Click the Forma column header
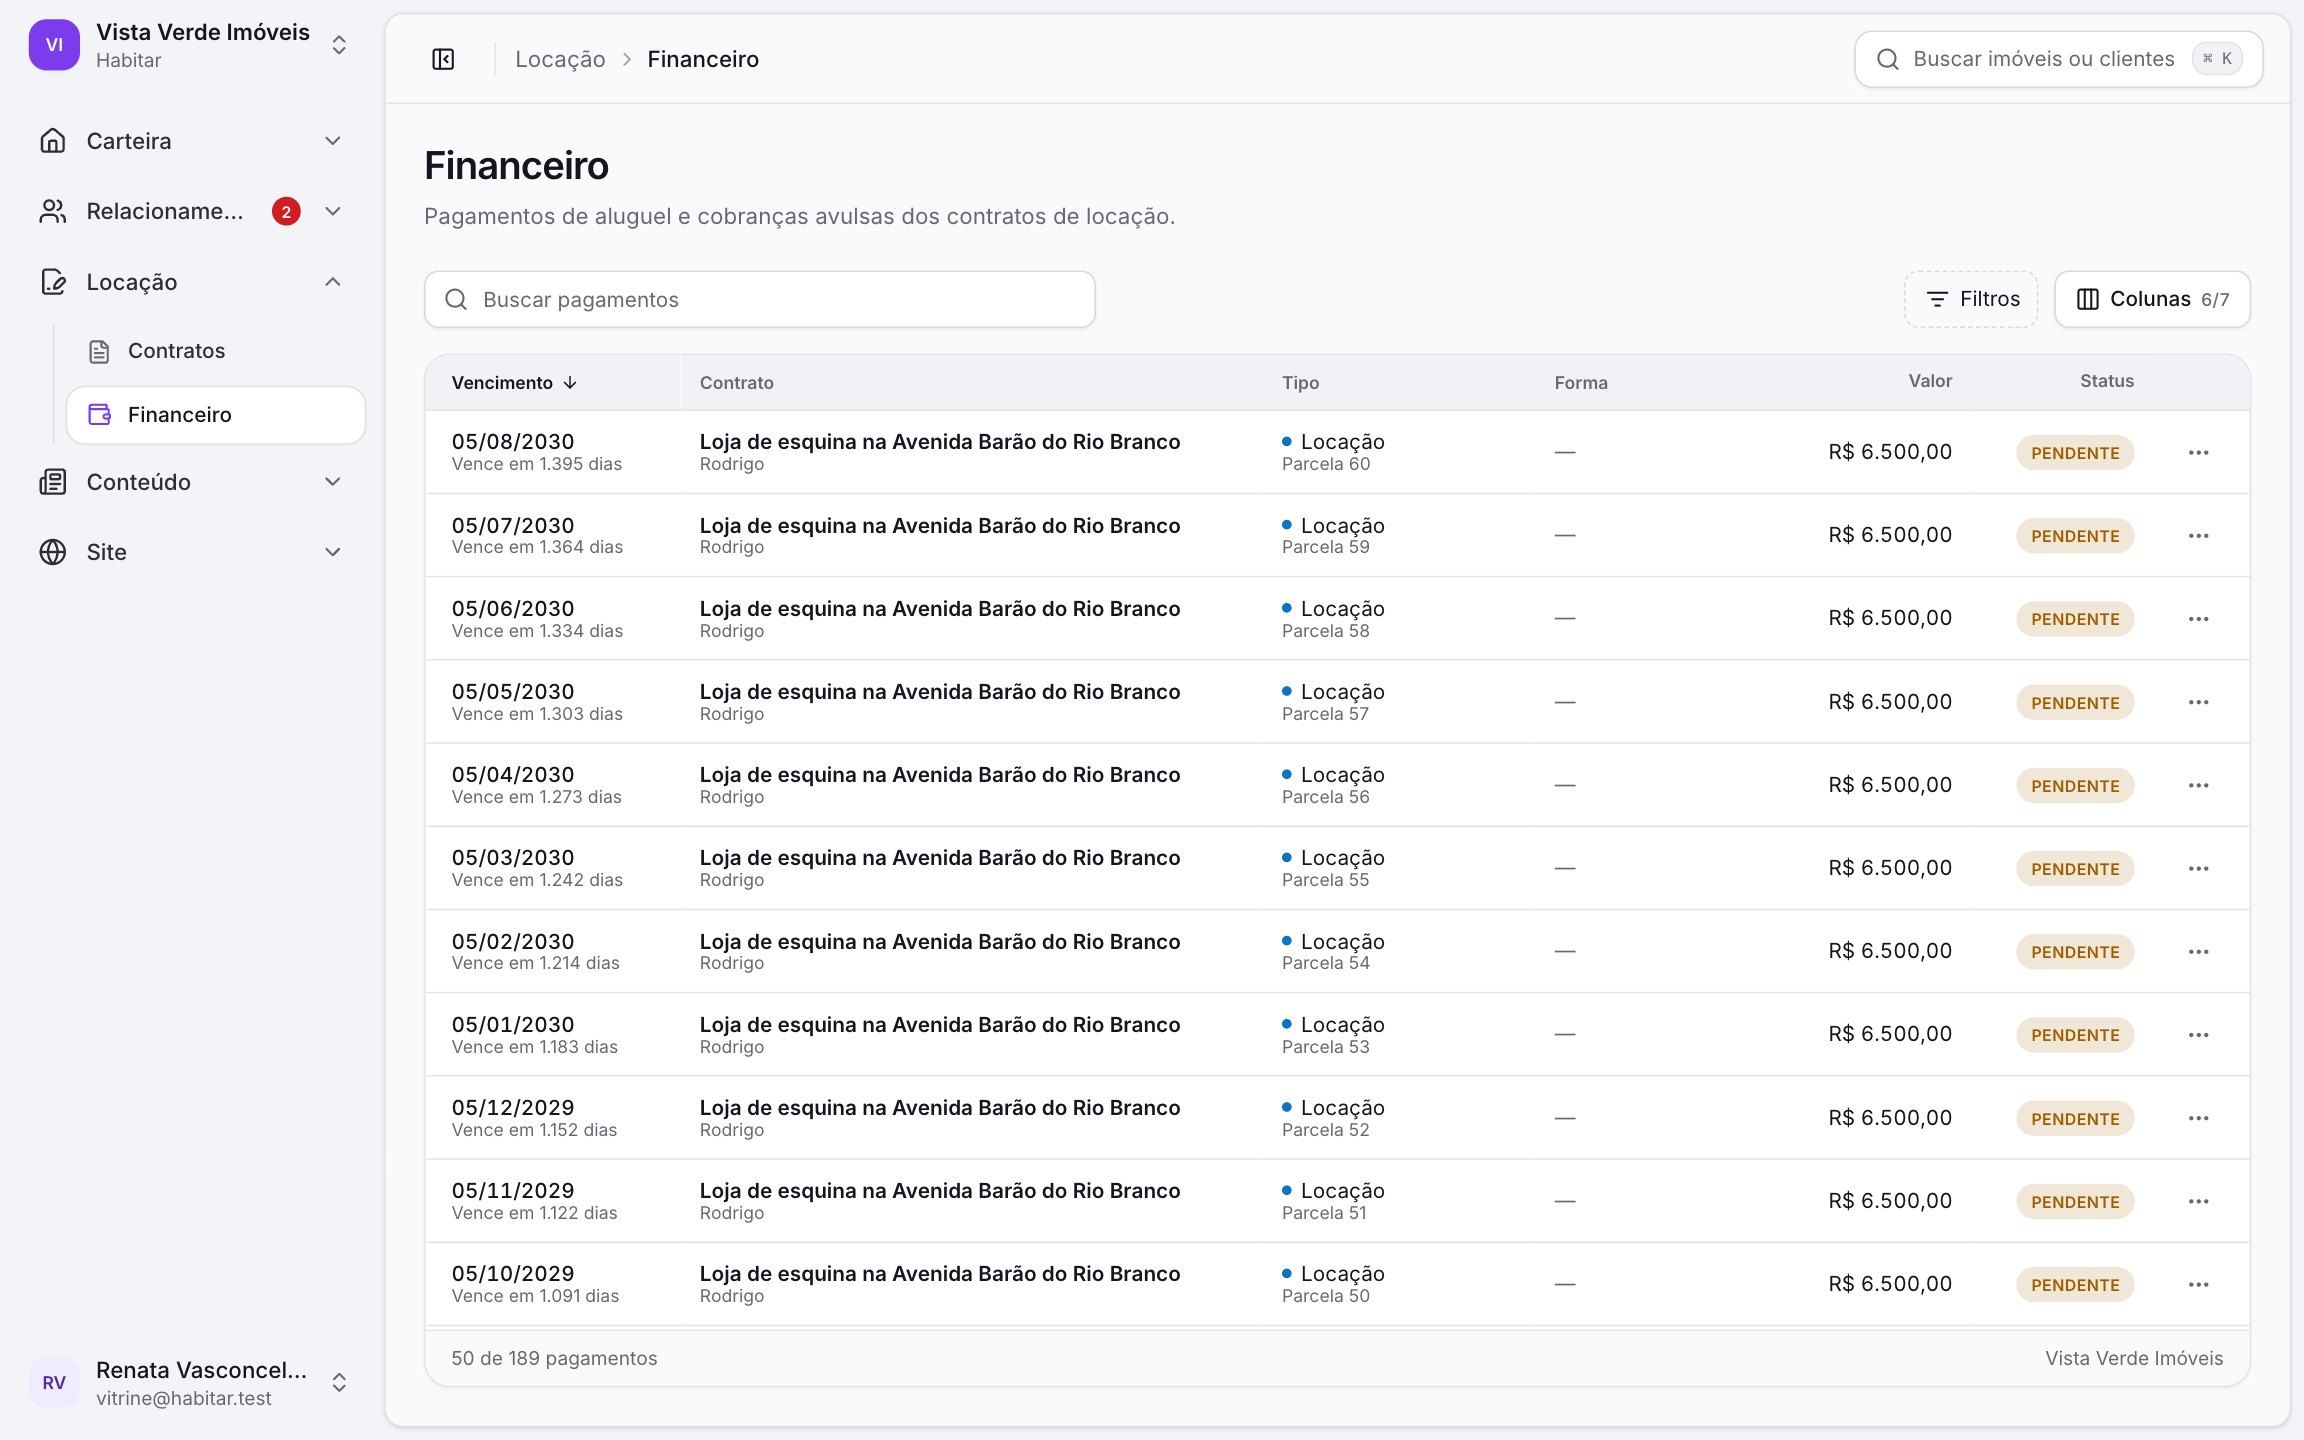 point(1580,383)
